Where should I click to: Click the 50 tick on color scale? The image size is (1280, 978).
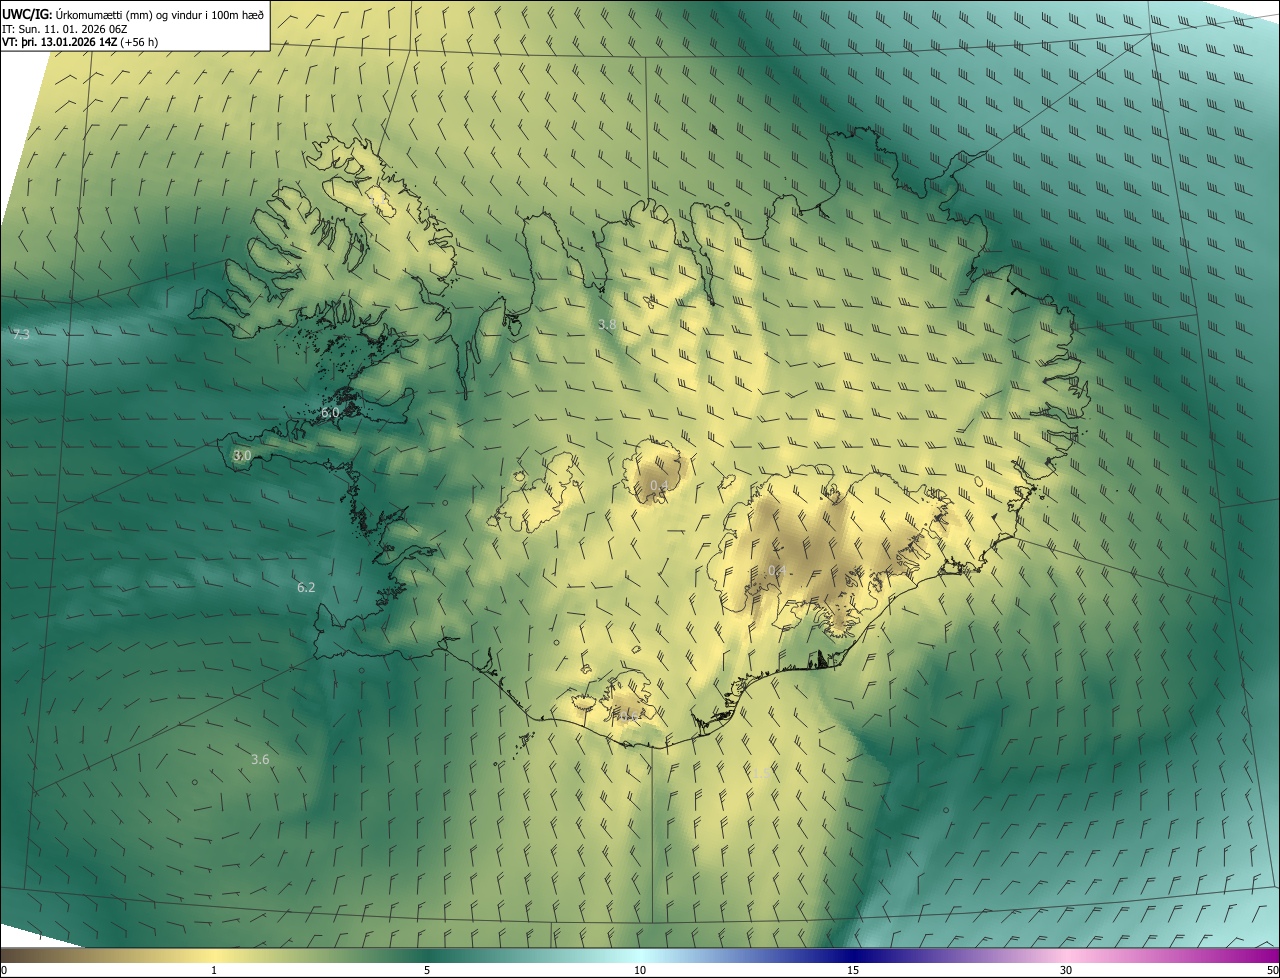[x=1273, y=970]
